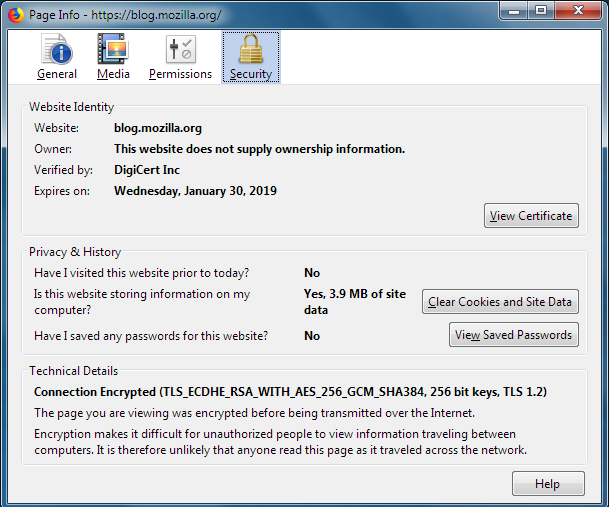
Task: Click View Certificate button
Action: 531,216
